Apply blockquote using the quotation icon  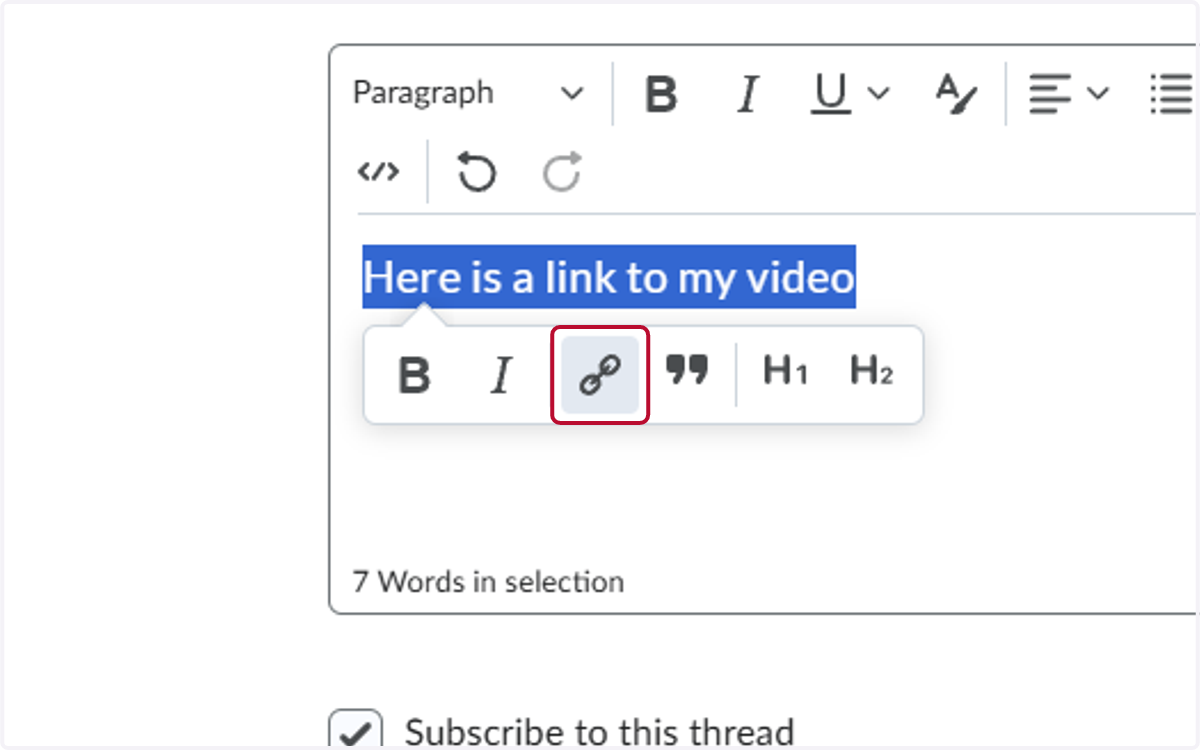pyautogui.click(x=687, y=372)
